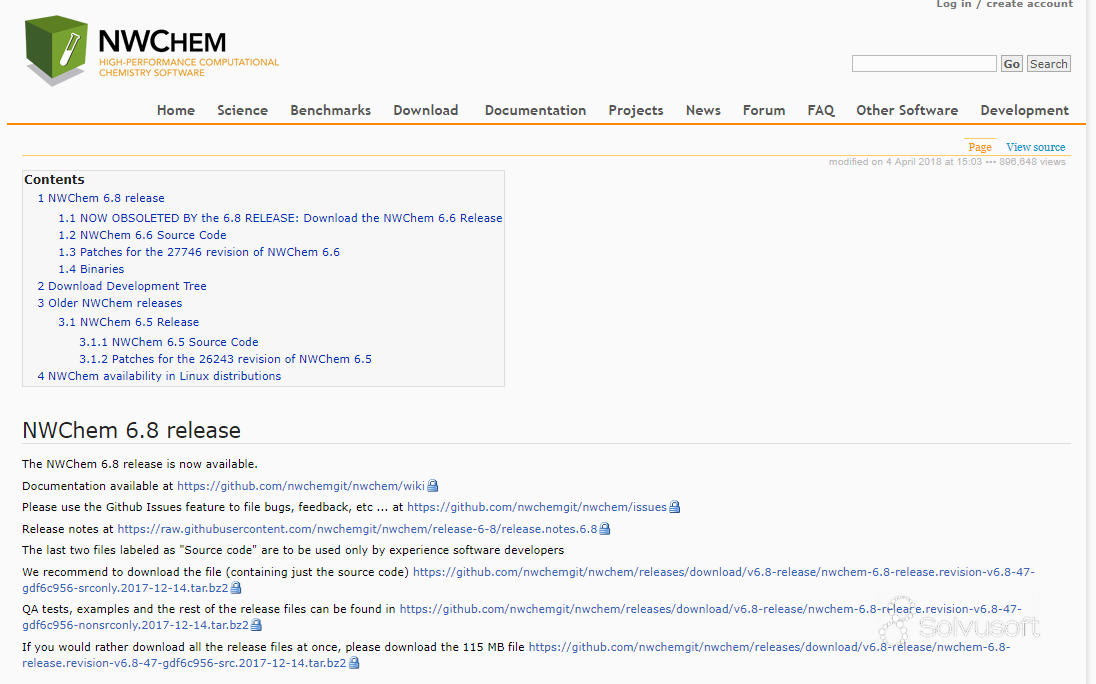Open the Science menu item
Screen dimensions: 1096x684
click(x=242, y=110)
